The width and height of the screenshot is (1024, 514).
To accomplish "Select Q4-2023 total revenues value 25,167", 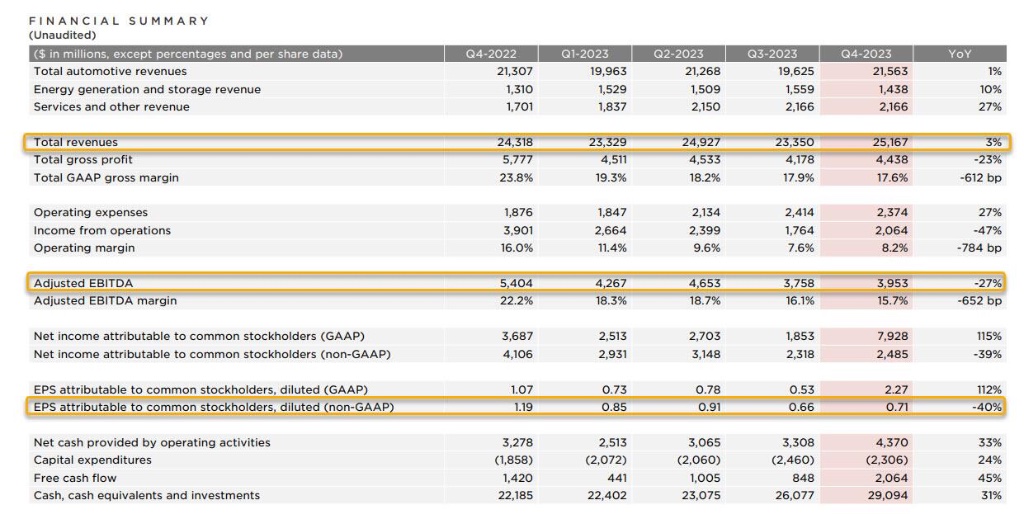I will pyautogui.click(x=890, y=142).
